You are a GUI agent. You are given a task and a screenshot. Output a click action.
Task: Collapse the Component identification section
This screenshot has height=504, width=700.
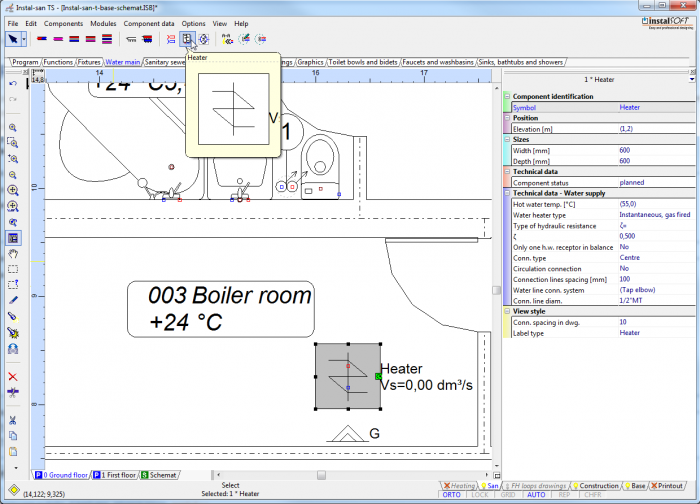506,96
